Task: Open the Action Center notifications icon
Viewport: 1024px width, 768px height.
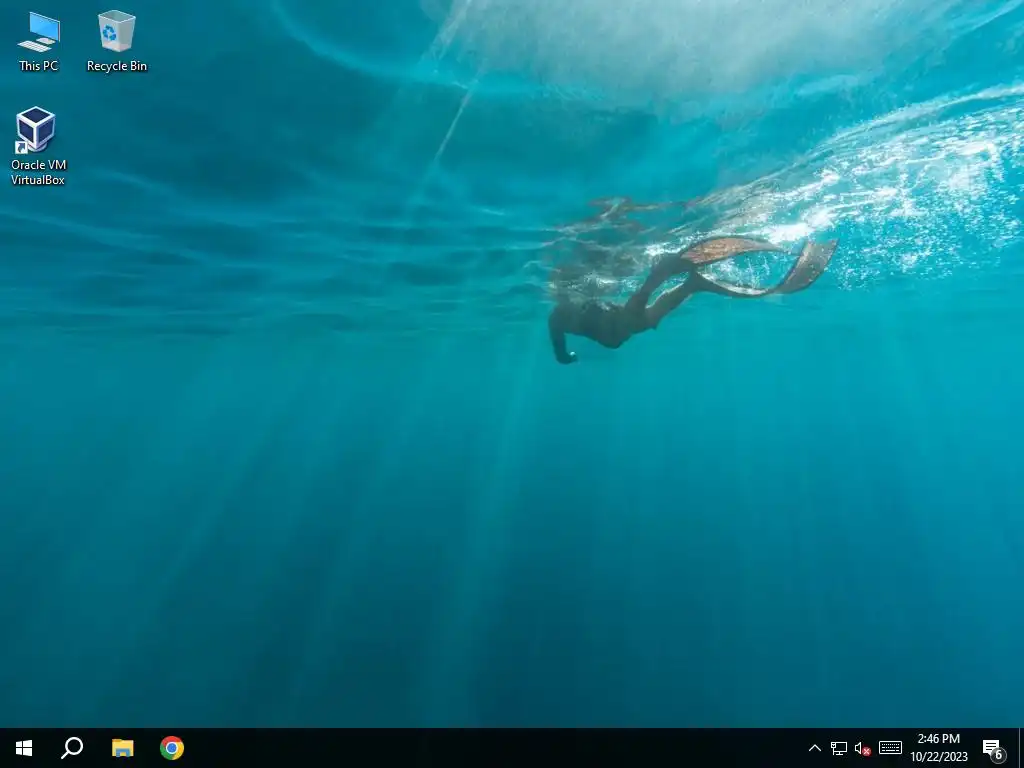Action: click(x=993, y=748)
